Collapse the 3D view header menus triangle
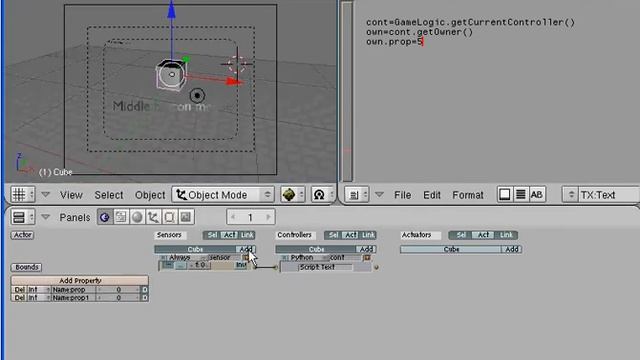Viewport: 640px width, 360px height. tap(46, 195)
